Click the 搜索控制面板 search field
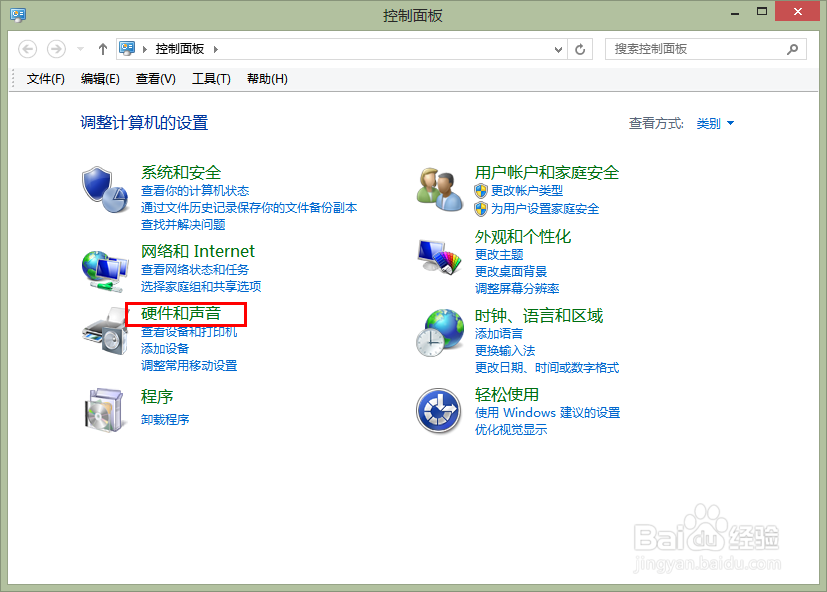Image resolution: width=827 pixels, height=592 pixels. click(706, 49)
